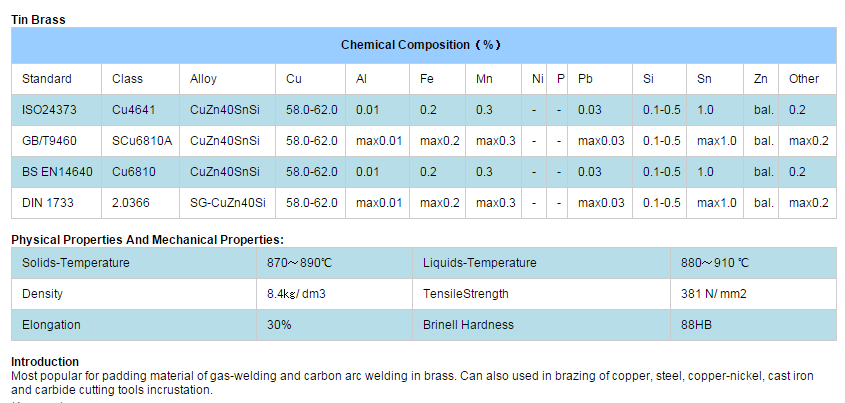Select the DIN 1733 standard cell
Image resolution: width=845 pixels, height=403 pixels.
click(47, 203)
